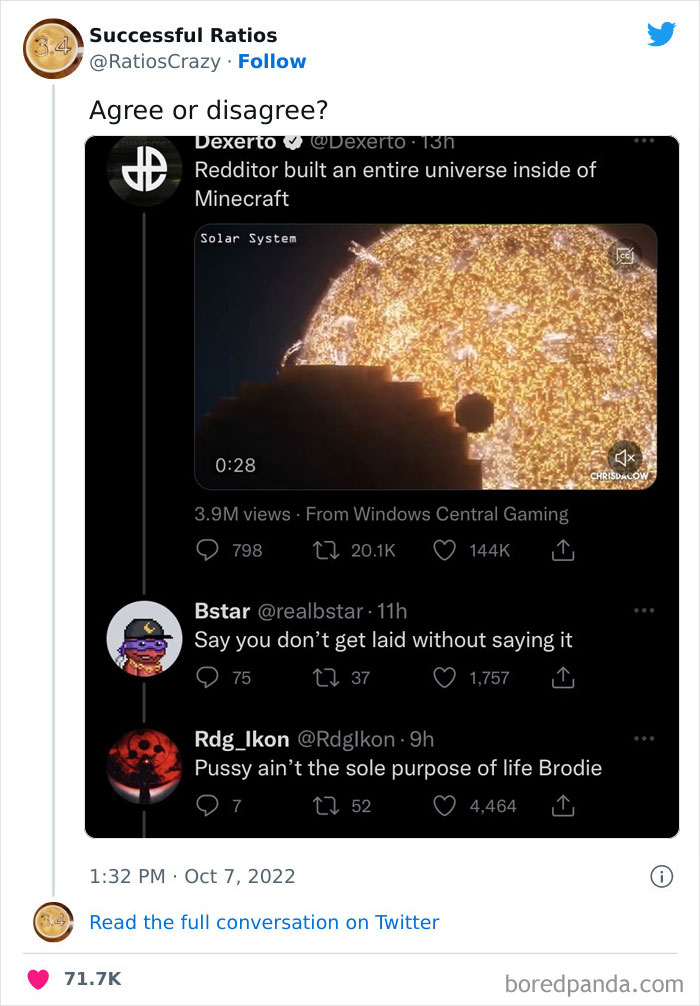Click reply icon on Dexerto tweet
Image resolution: width=700 pixels, height=1006 pixels.
(x=208, y=550)
